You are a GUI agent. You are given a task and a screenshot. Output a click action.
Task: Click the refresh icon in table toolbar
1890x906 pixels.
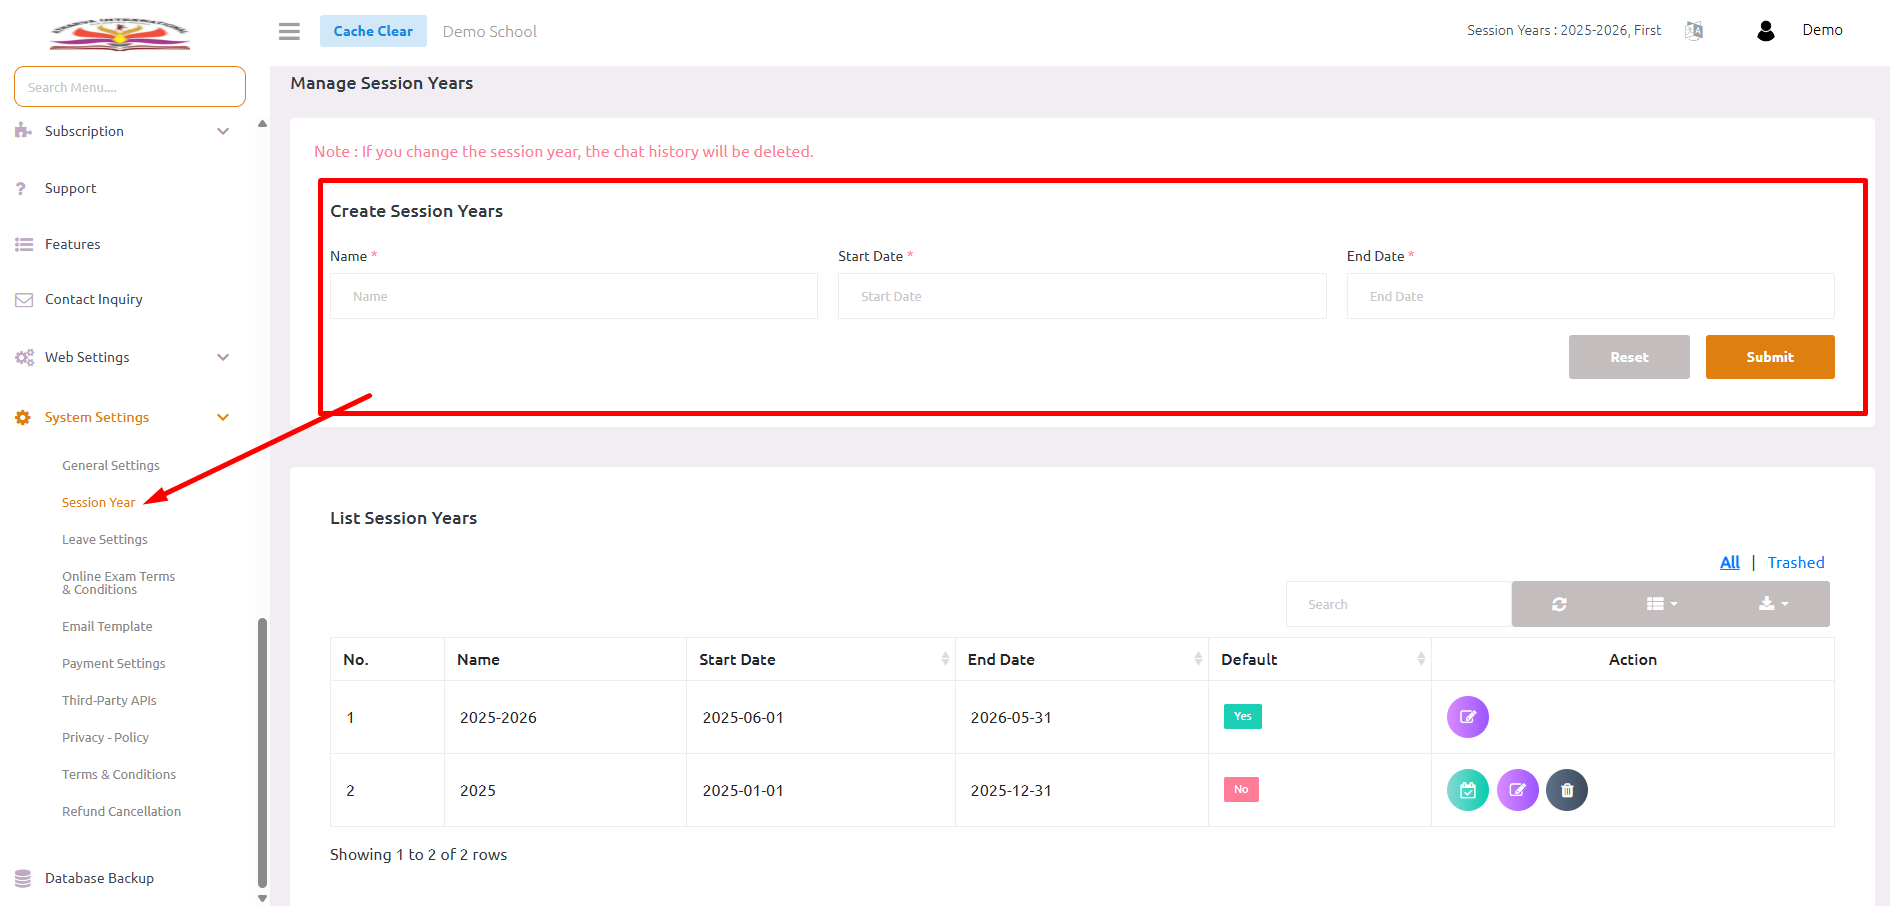coord(1559,604)
